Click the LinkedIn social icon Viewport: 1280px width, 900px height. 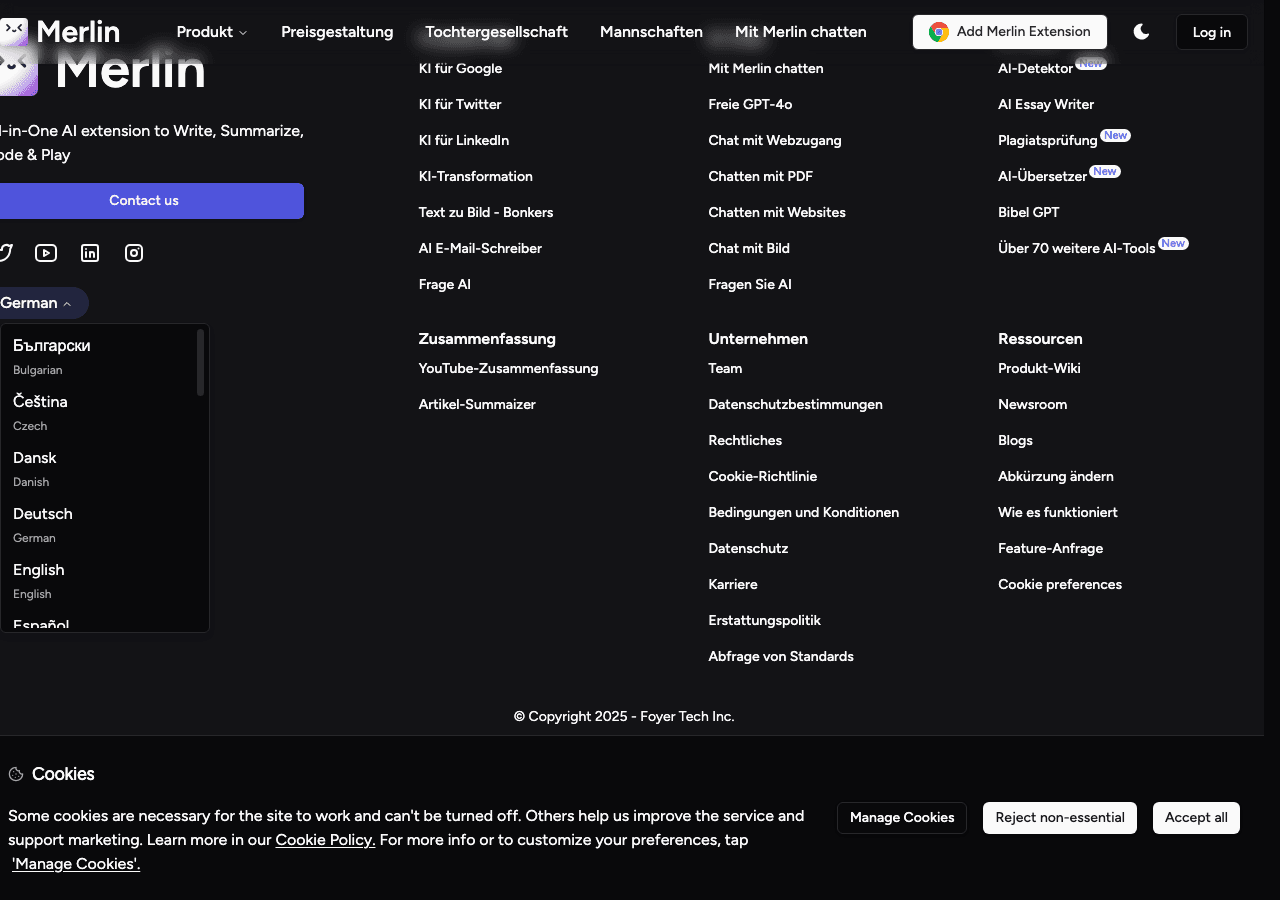[89, 253]
